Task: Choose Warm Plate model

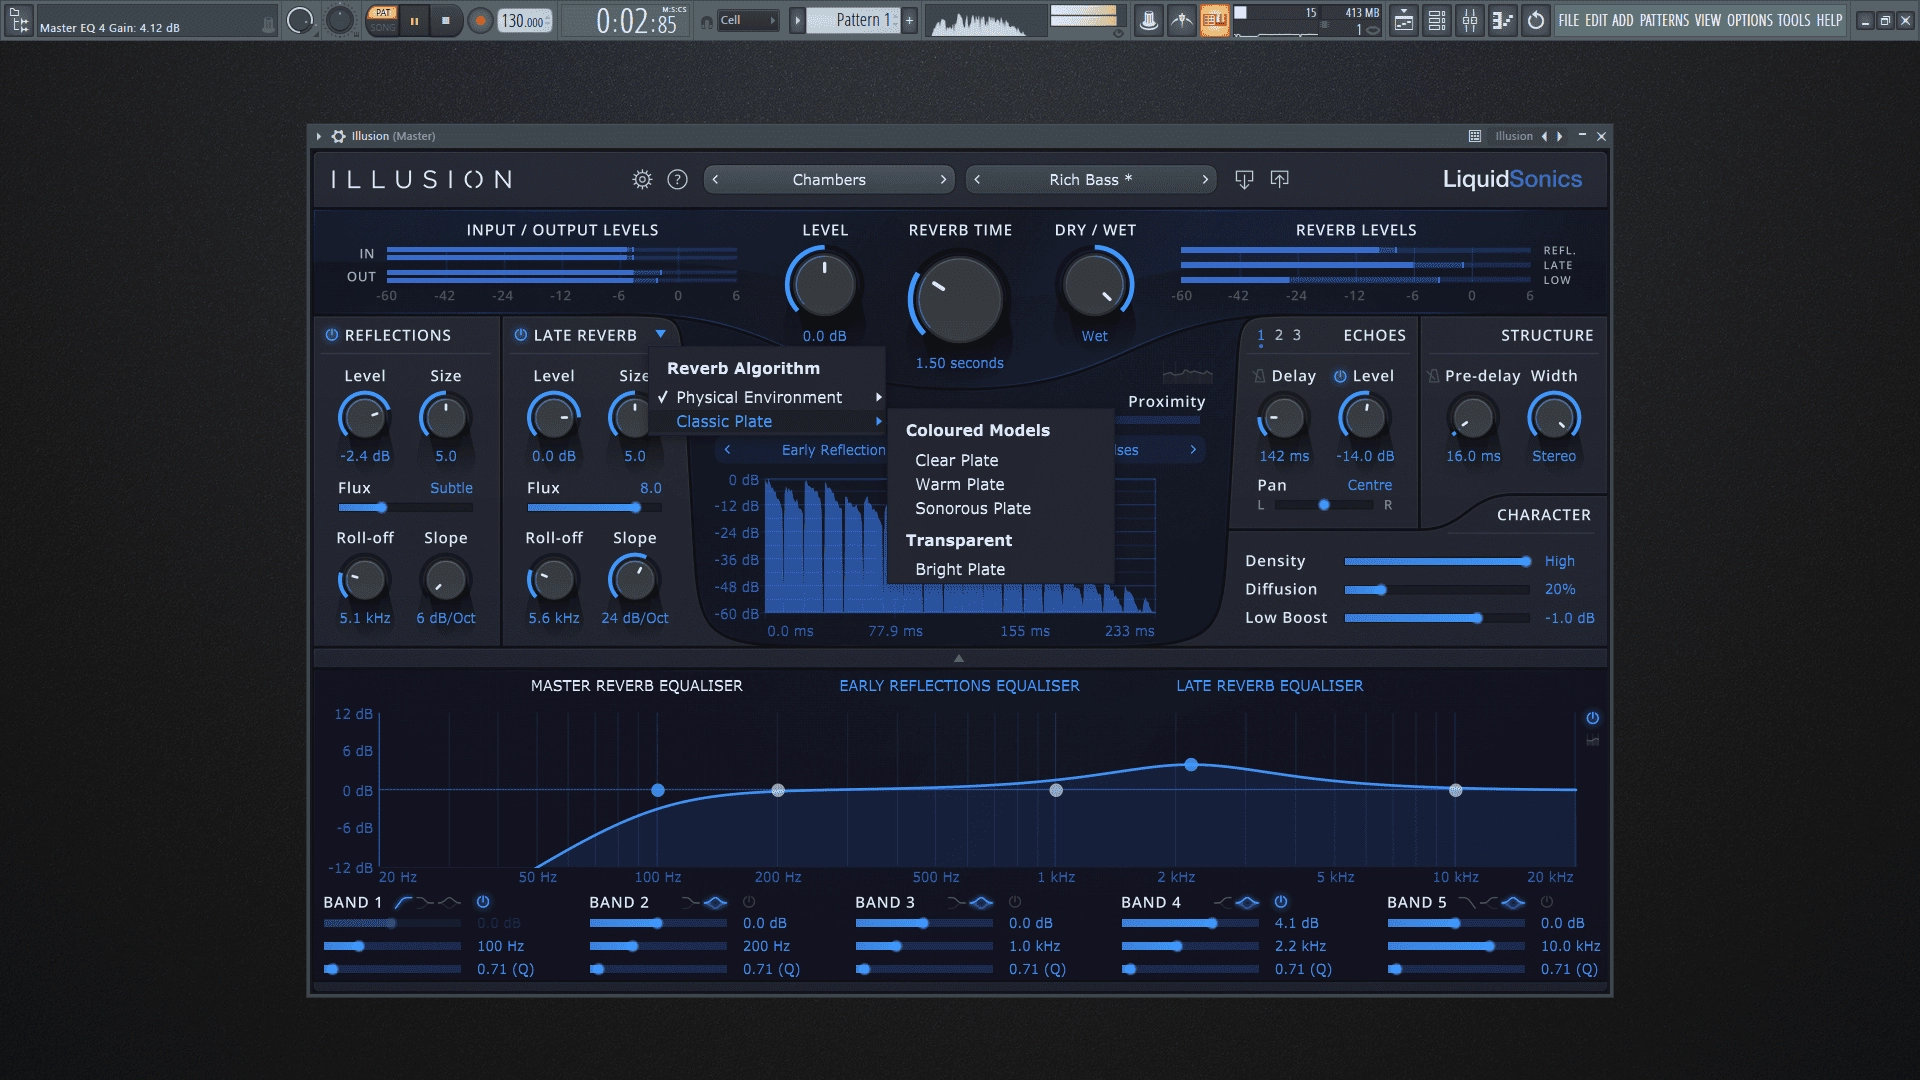Action: 960,484
